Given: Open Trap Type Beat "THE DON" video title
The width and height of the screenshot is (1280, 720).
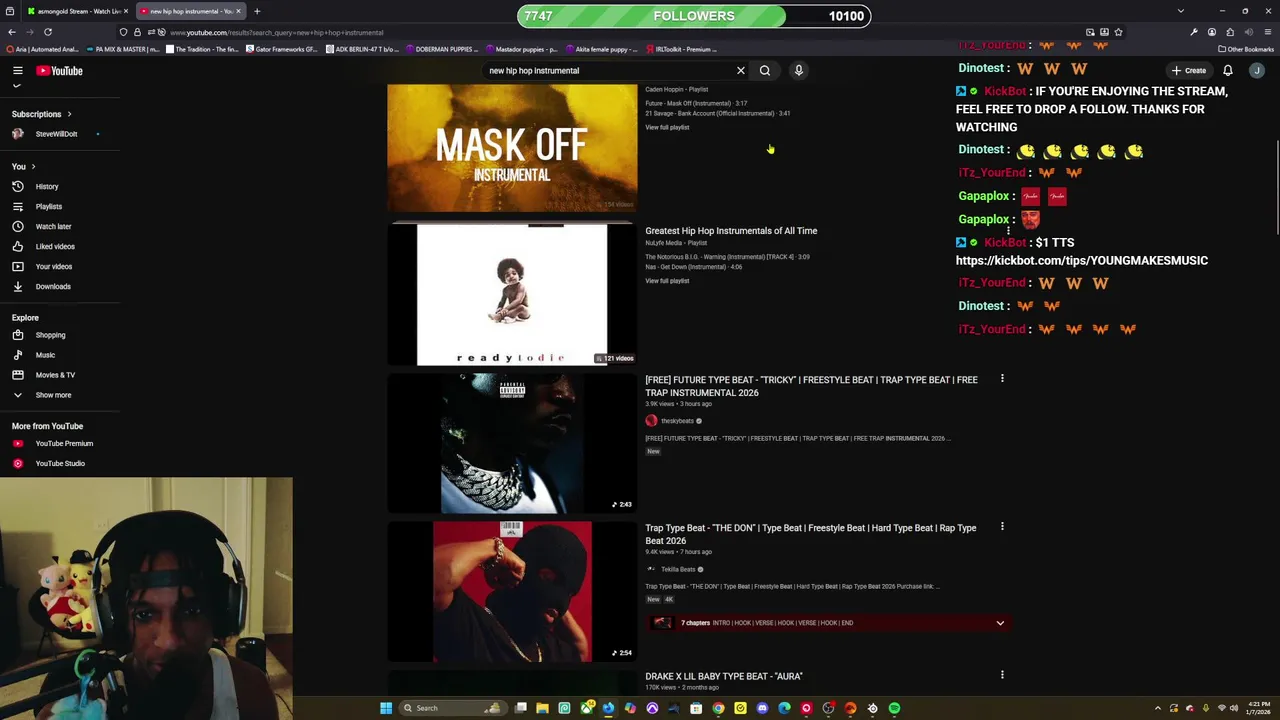Looking at the screenshot, I should point(811,534).
